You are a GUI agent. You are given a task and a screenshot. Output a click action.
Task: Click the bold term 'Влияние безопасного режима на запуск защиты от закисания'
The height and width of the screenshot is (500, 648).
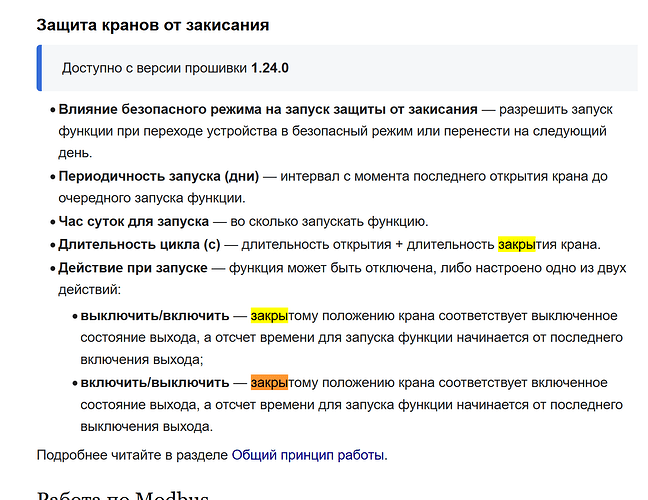(x=268, y=110)
